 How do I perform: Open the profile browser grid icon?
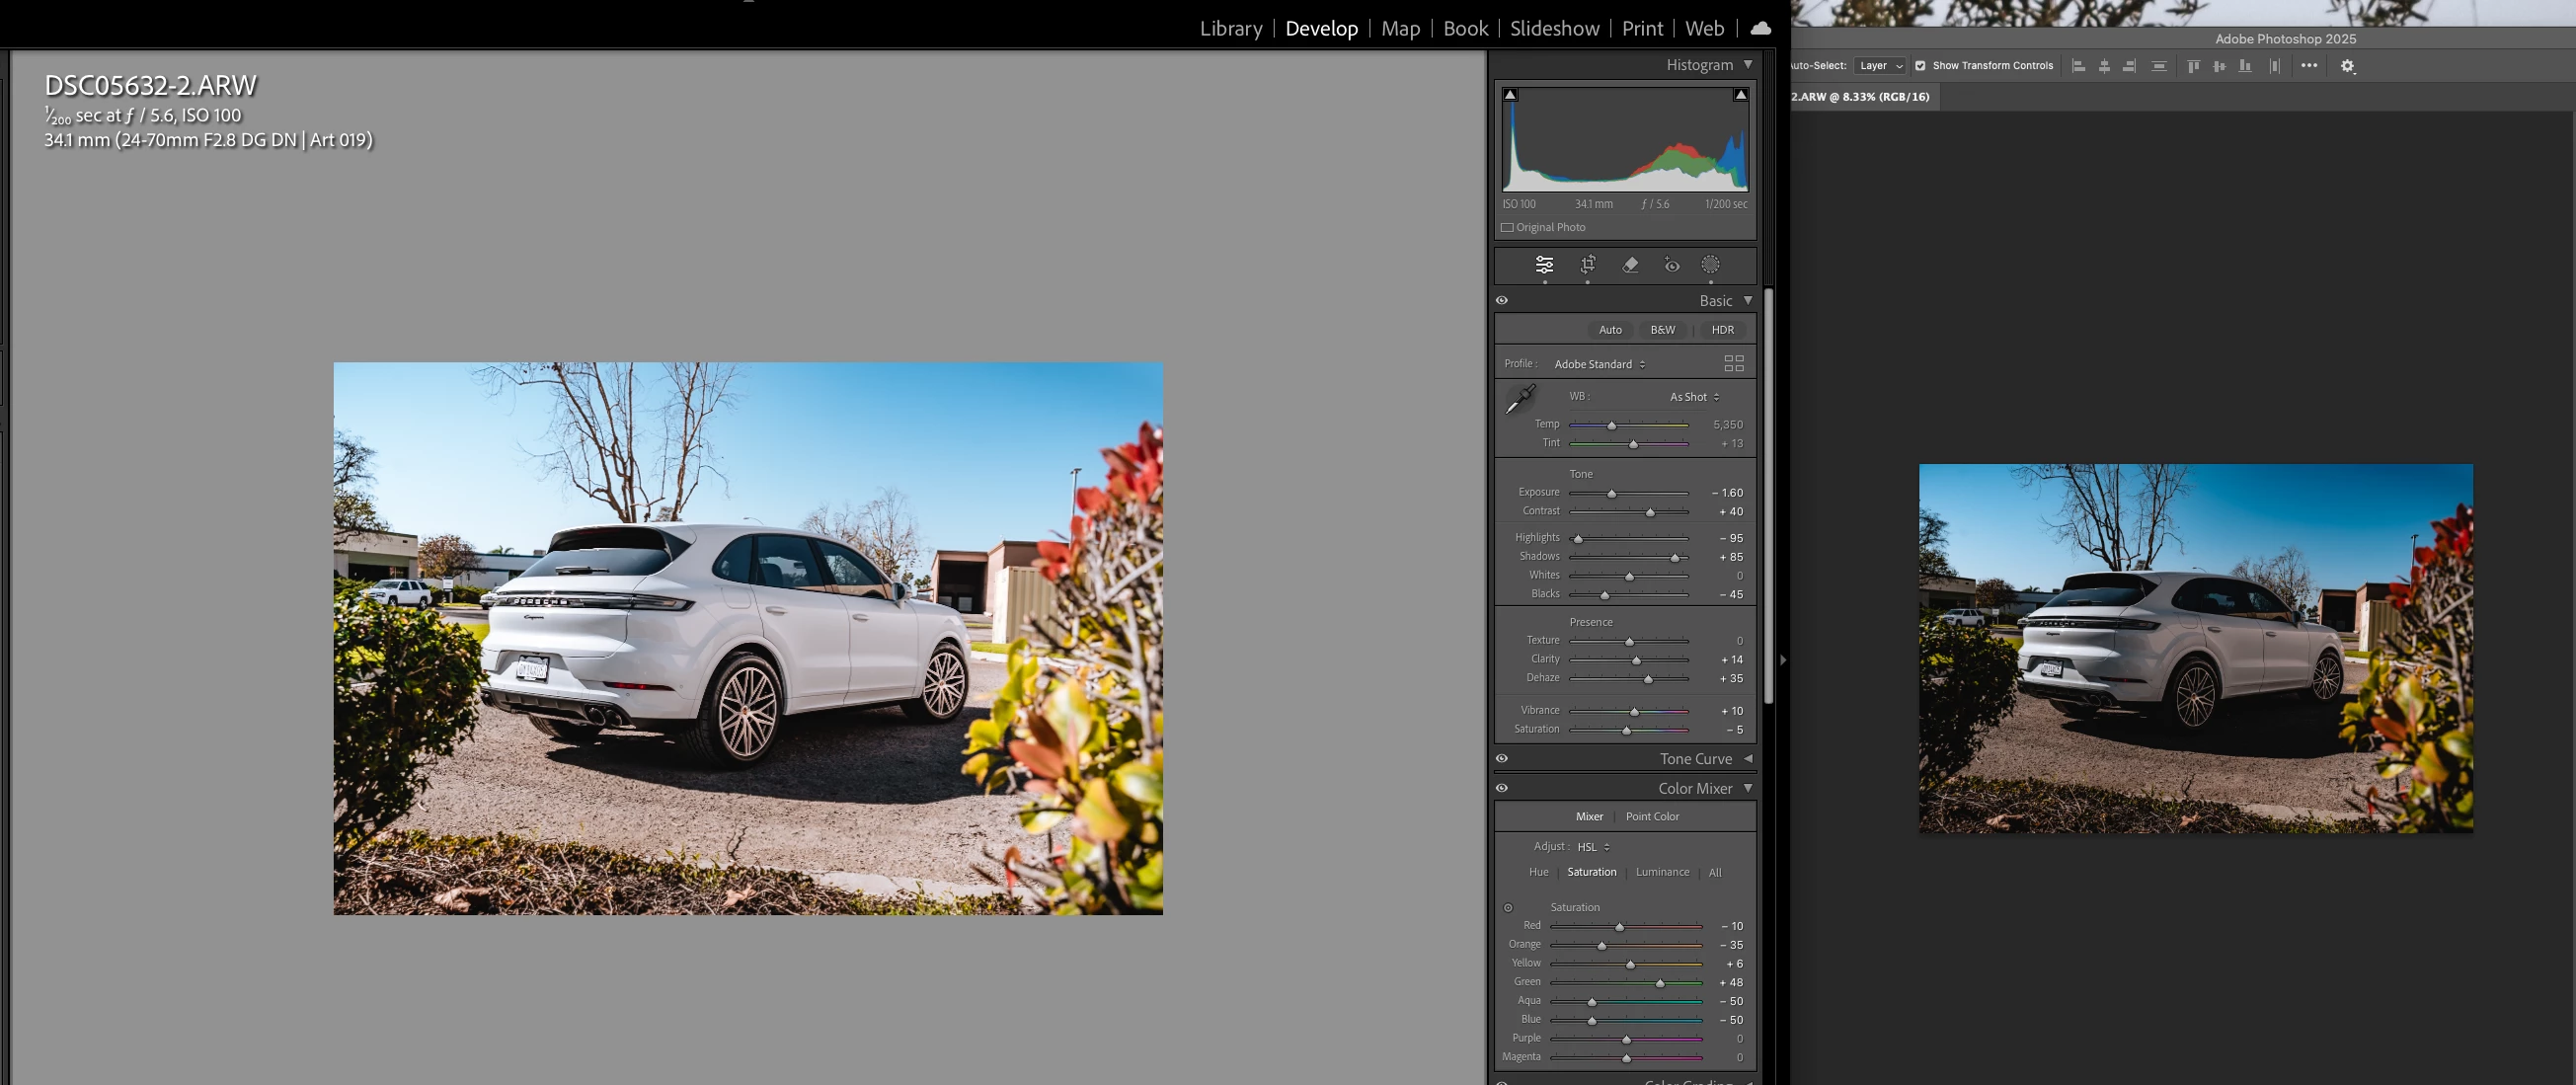[x=1734, y=363]
